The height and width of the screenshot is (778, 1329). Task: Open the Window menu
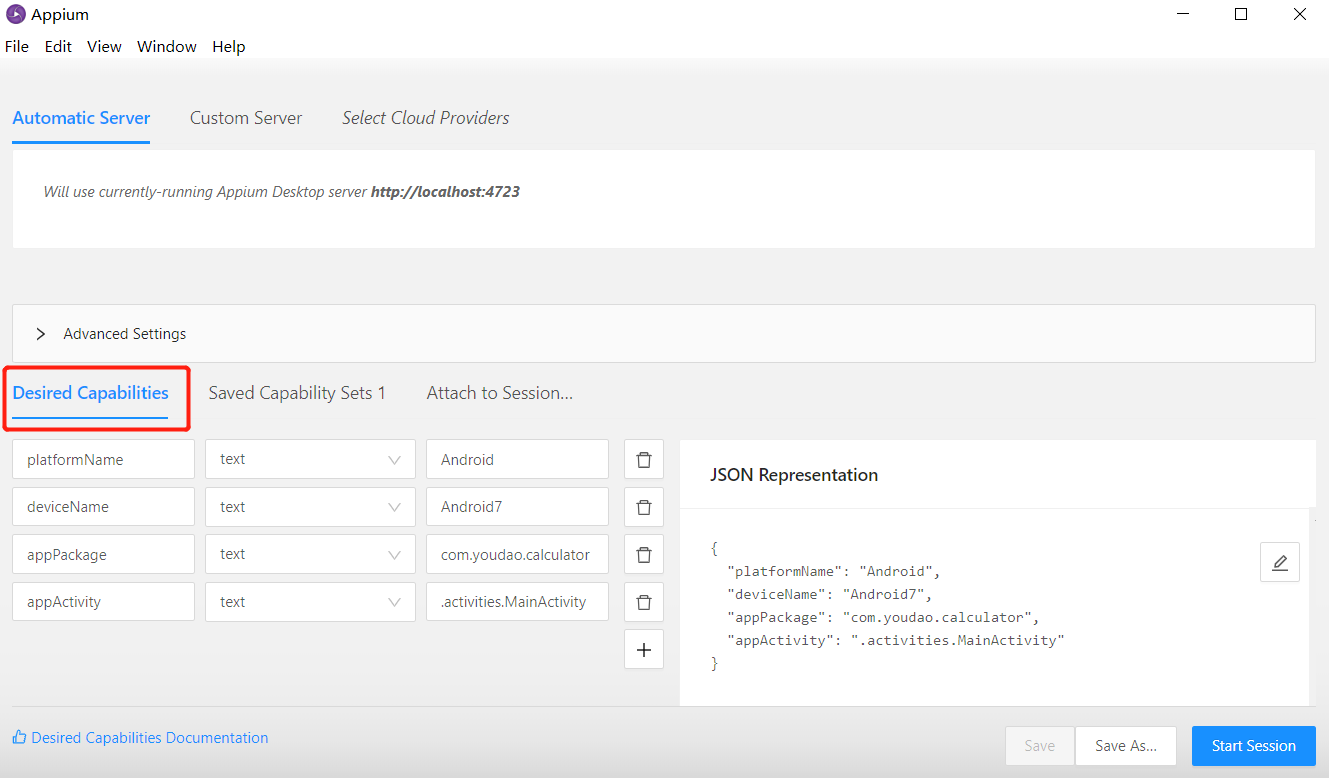166,47
